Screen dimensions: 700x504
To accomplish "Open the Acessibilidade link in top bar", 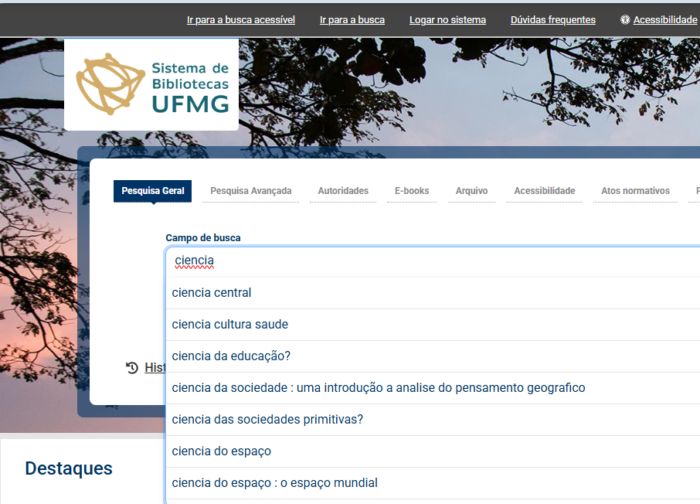I will 658,20.
